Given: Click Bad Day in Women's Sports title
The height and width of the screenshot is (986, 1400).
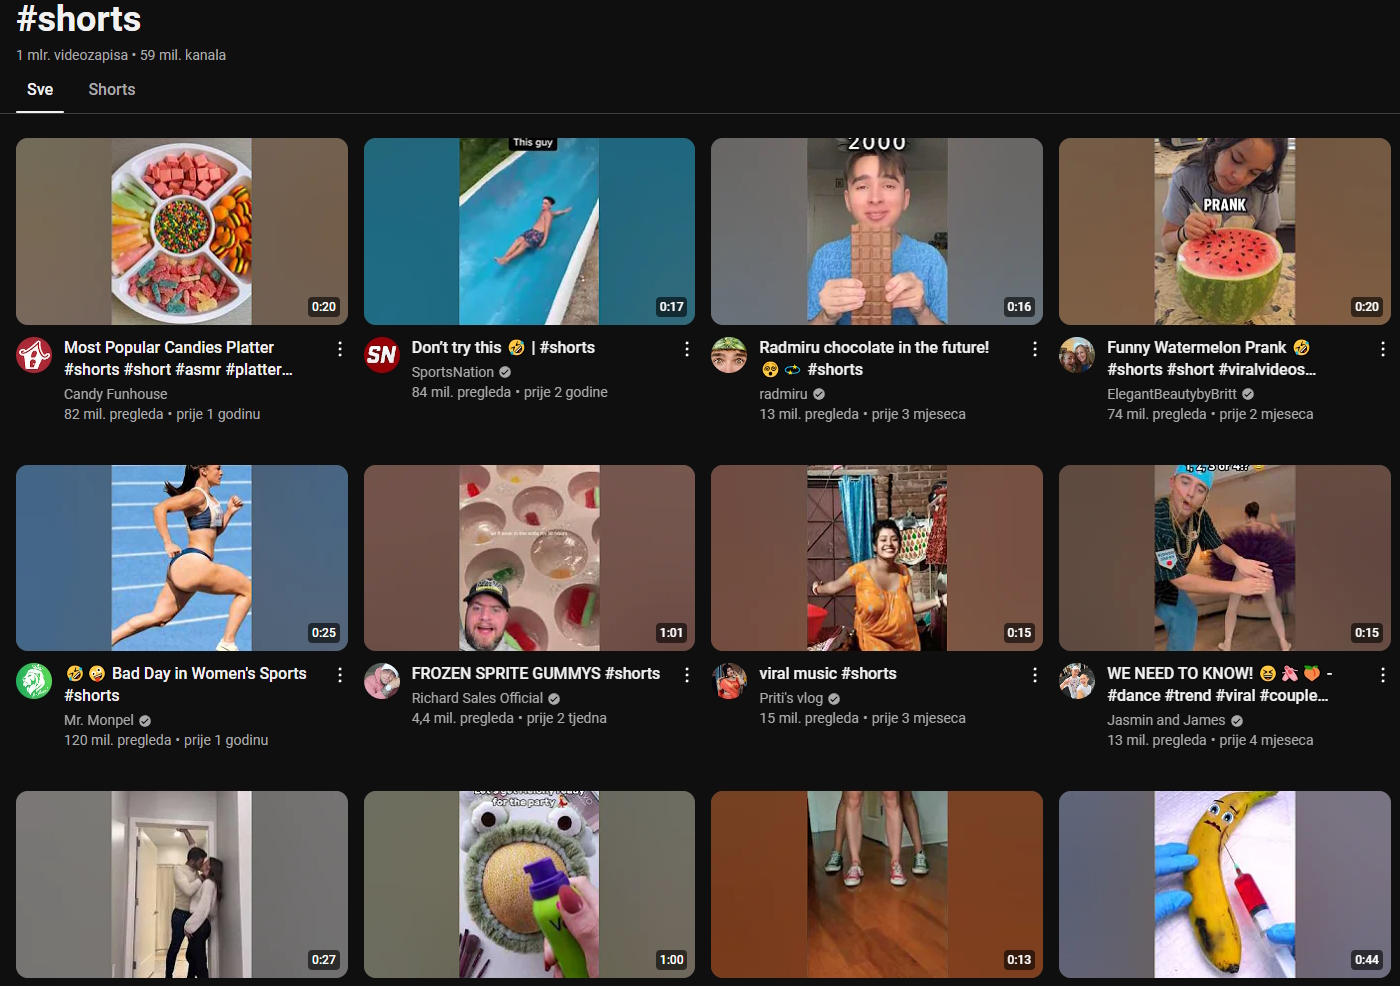Looking at the screenshot, I should tap(208, 674).
